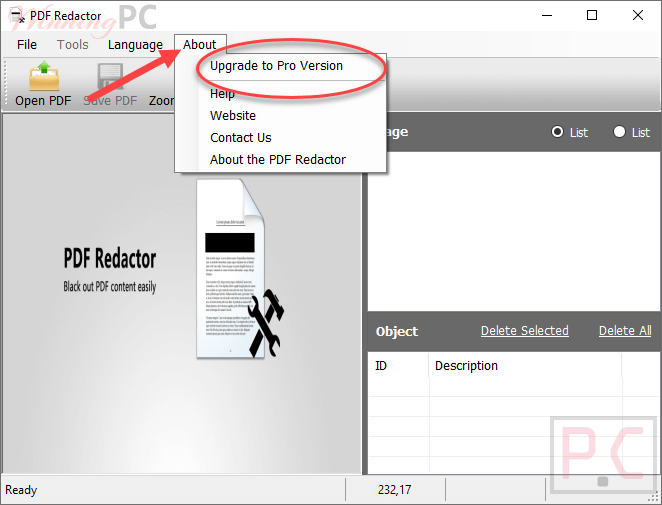Screen dimensions: 662x505
Task: Click the Description column header
Action: [525, 366]
